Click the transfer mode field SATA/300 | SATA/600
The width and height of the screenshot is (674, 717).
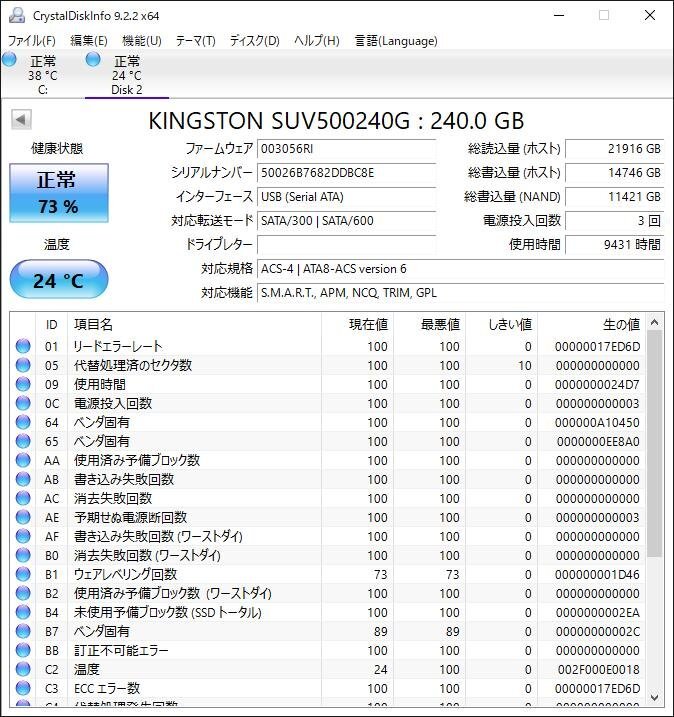point(347,221)
